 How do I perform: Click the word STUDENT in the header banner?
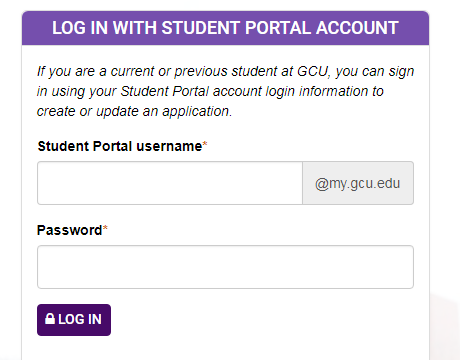point(201,28)
